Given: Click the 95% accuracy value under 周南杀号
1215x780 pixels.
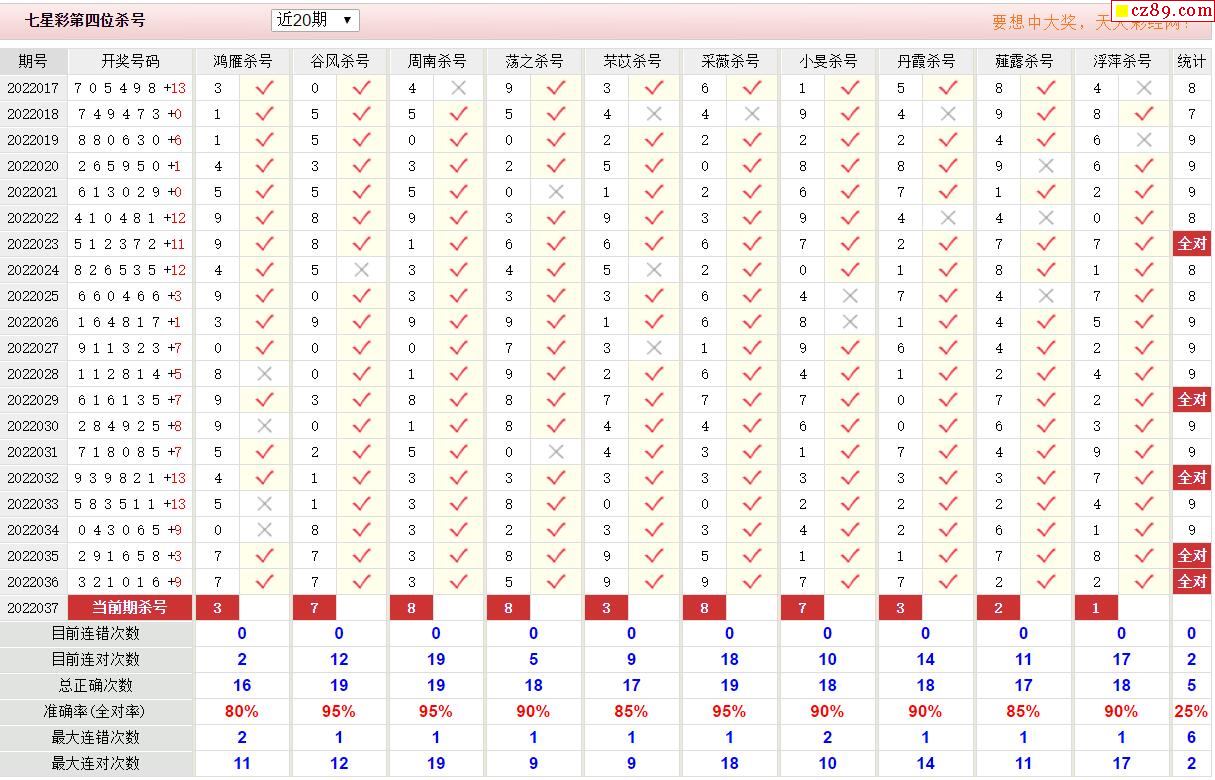Looking at the screenshot, I should [436, 712].
